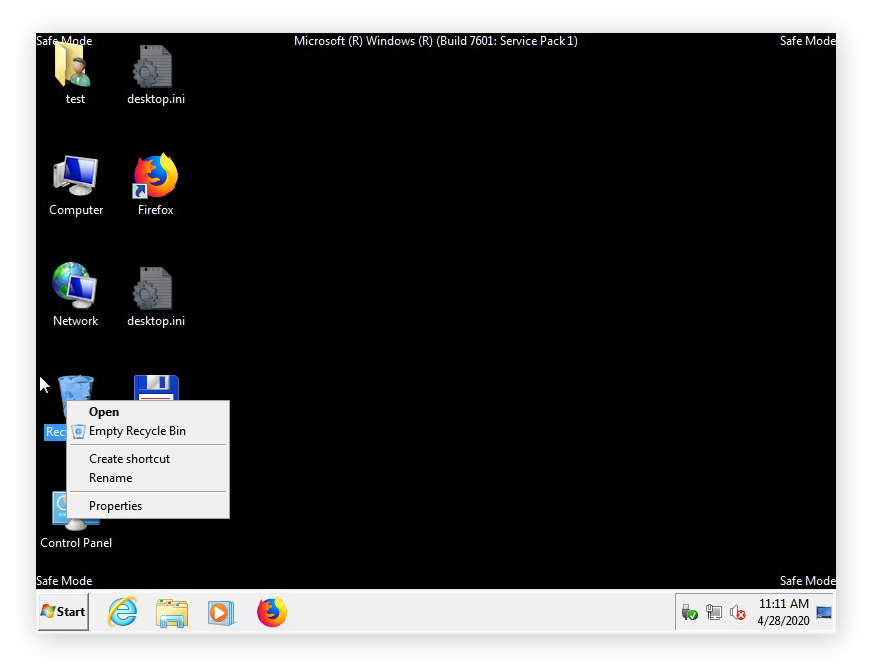Unmute audio via the volume tray icon

point(738,611)
